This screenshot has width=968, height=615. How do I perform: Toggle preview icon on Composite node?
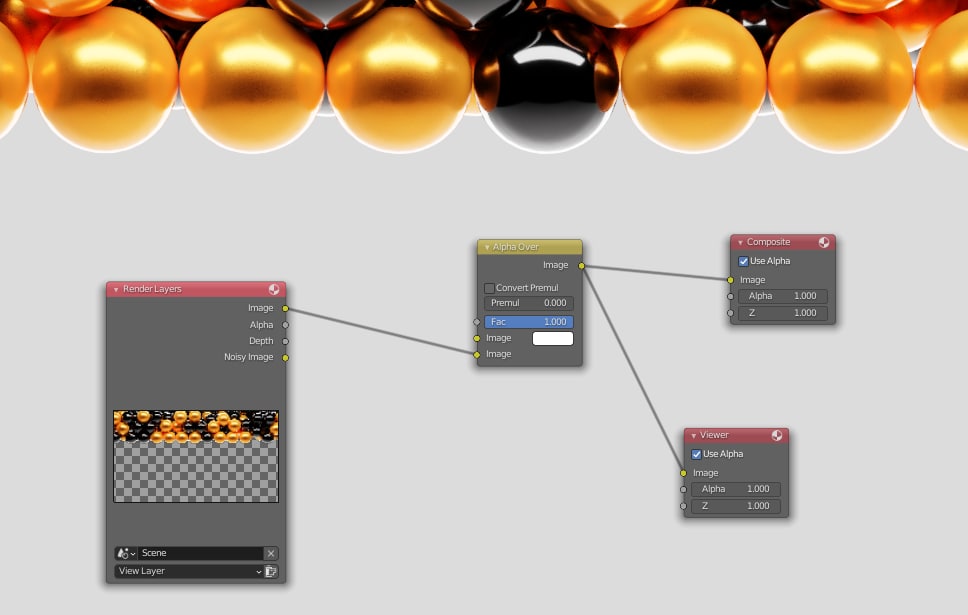click(824, 242)
